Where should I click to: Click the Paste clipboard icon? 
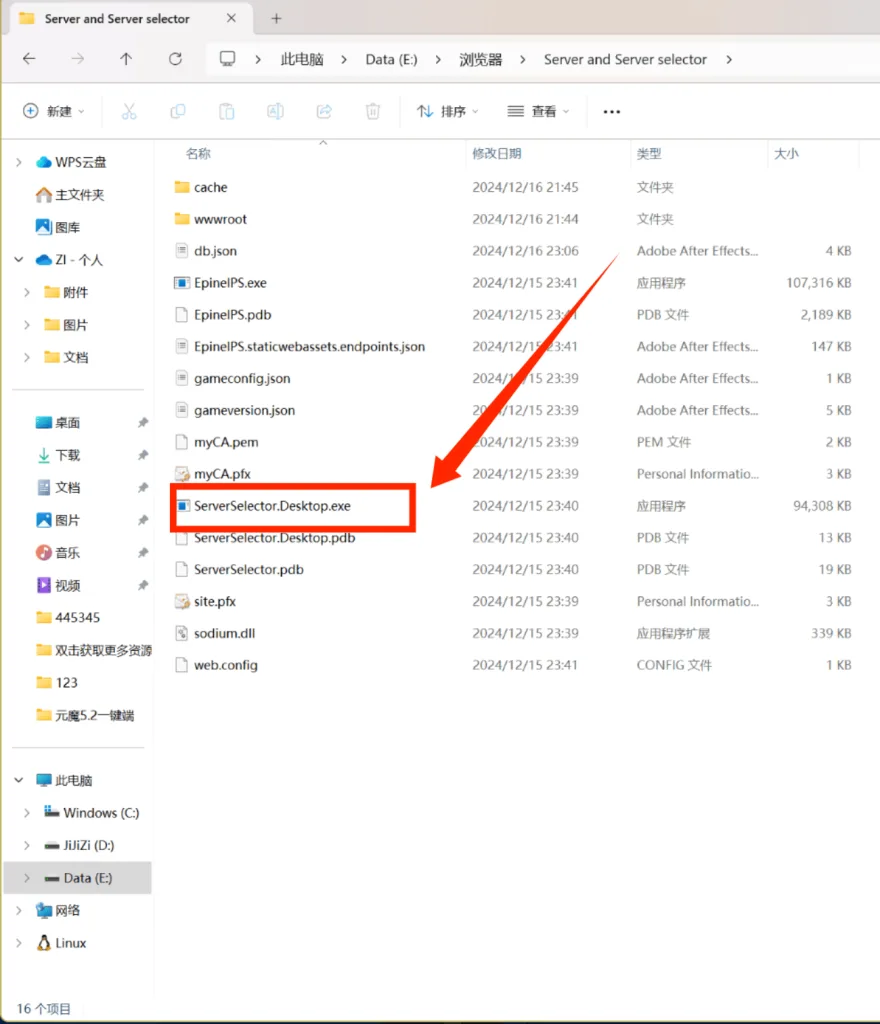pos(227,112)
